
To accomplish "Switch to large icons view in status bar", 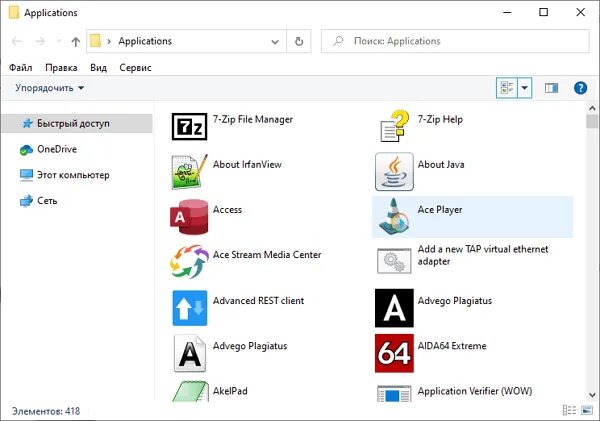I will (x=587, y=410).
